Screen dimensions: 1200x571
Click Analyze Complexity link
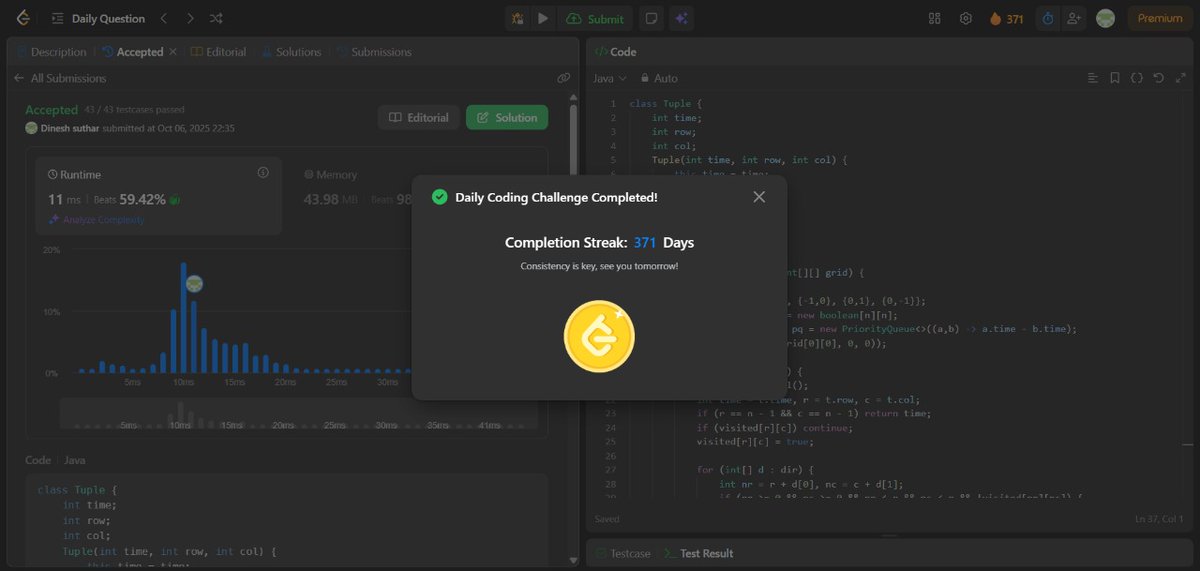click(95, 219)
